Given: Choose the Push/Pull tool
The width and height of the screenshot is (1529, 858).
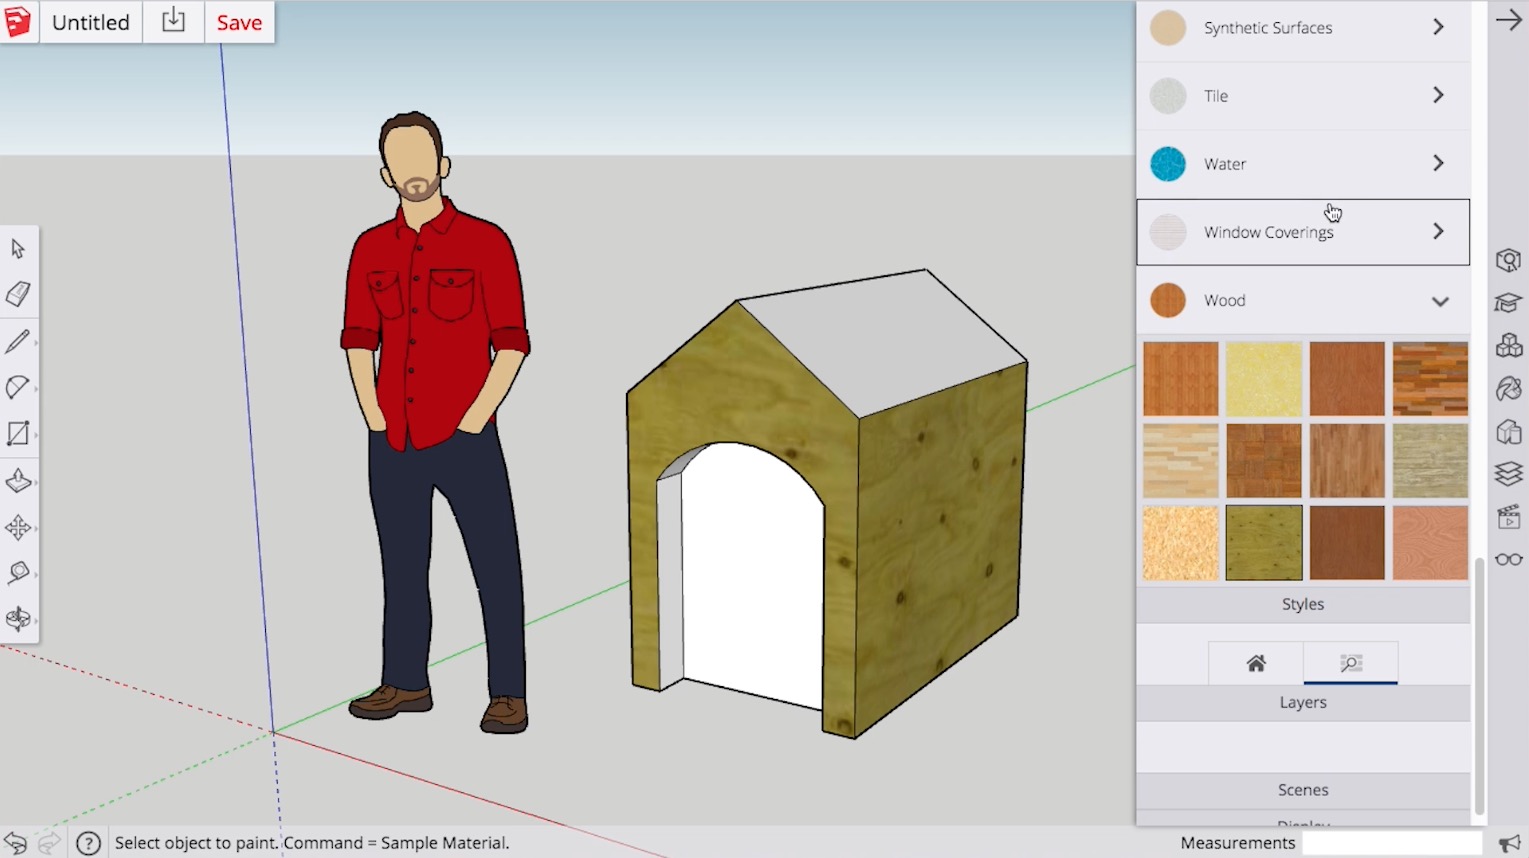Looking at the screenshot, I should 18,481.
